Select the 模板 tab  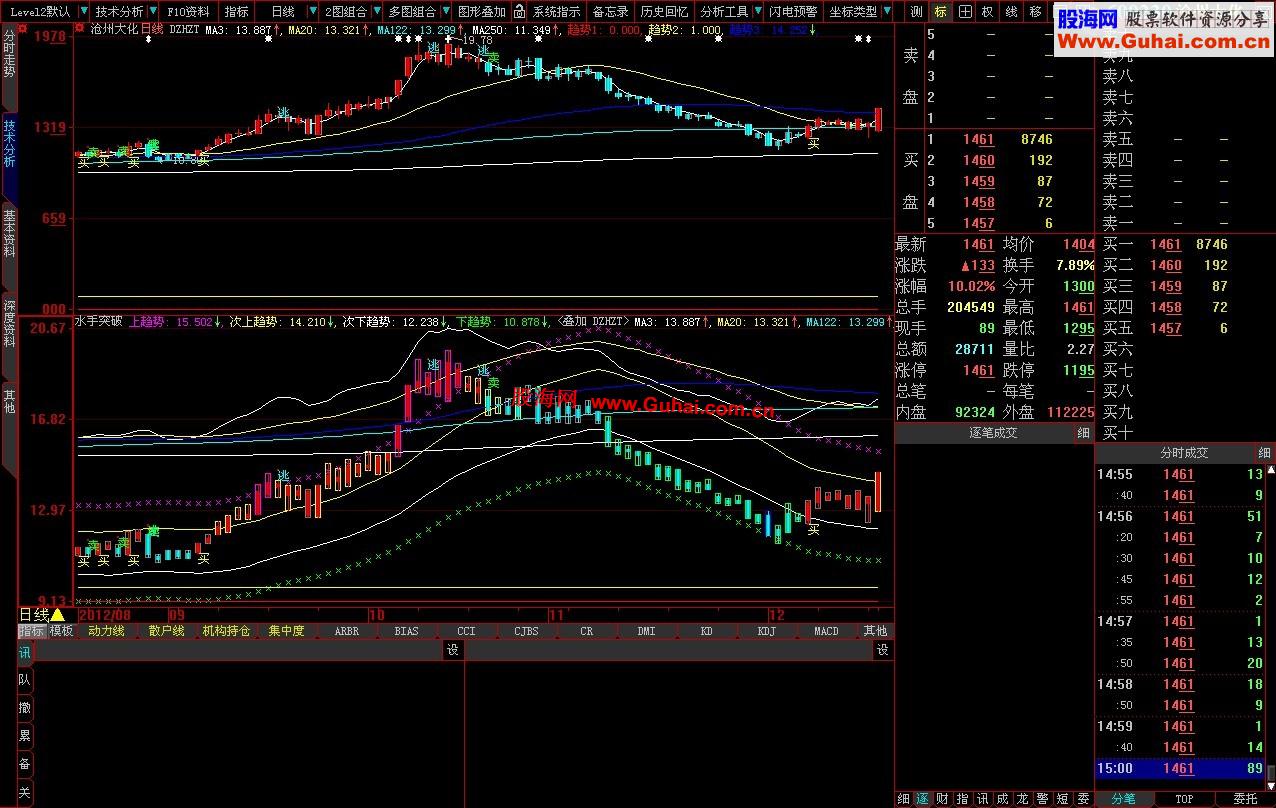coord(62,631)
